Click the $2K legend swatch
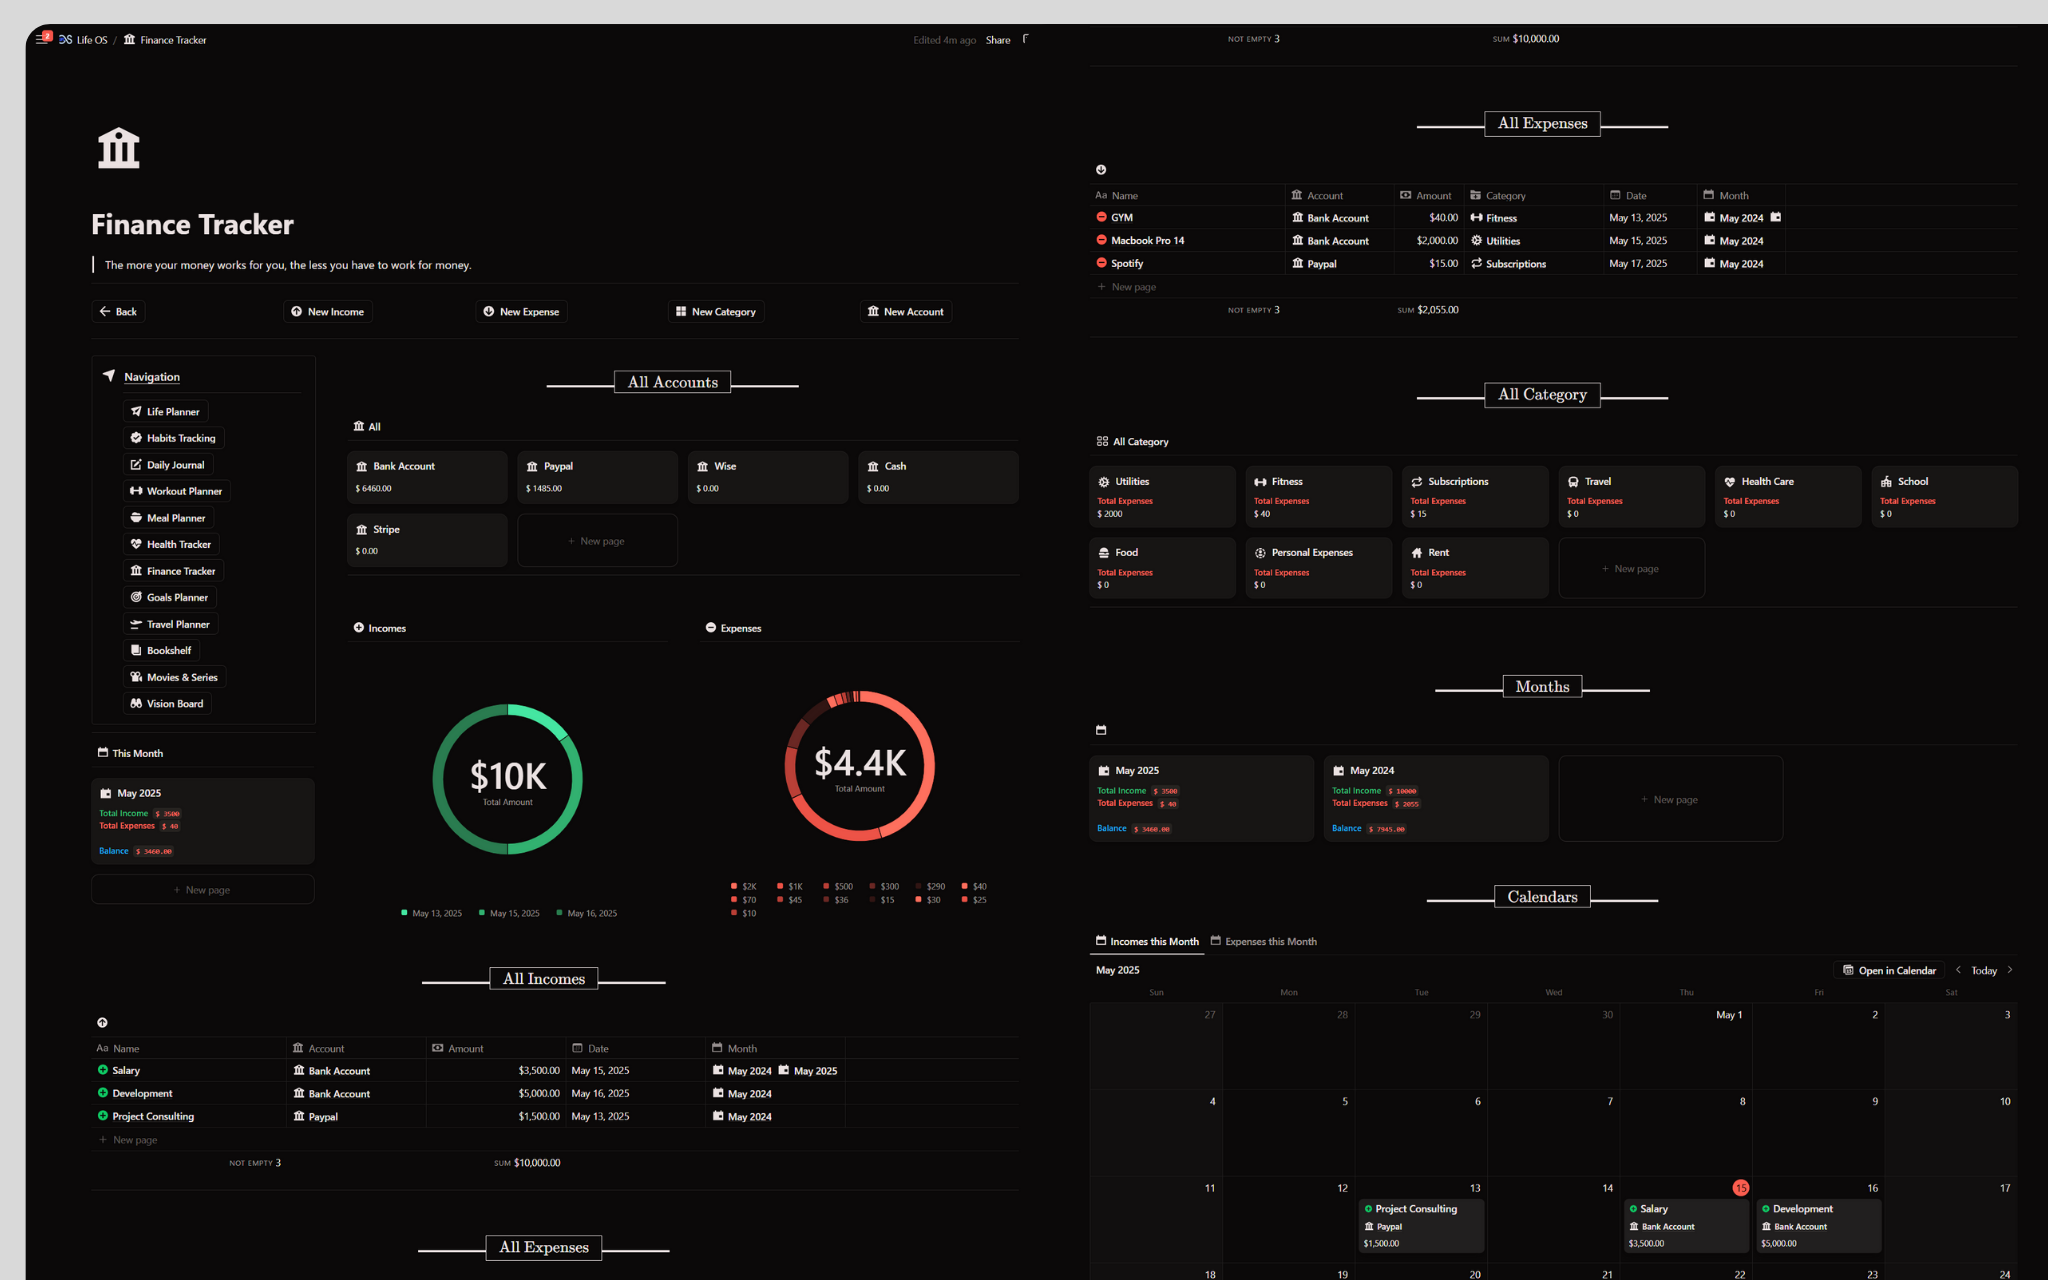2048x1280 pixels. pyautogui.click(x=734, y=886)
